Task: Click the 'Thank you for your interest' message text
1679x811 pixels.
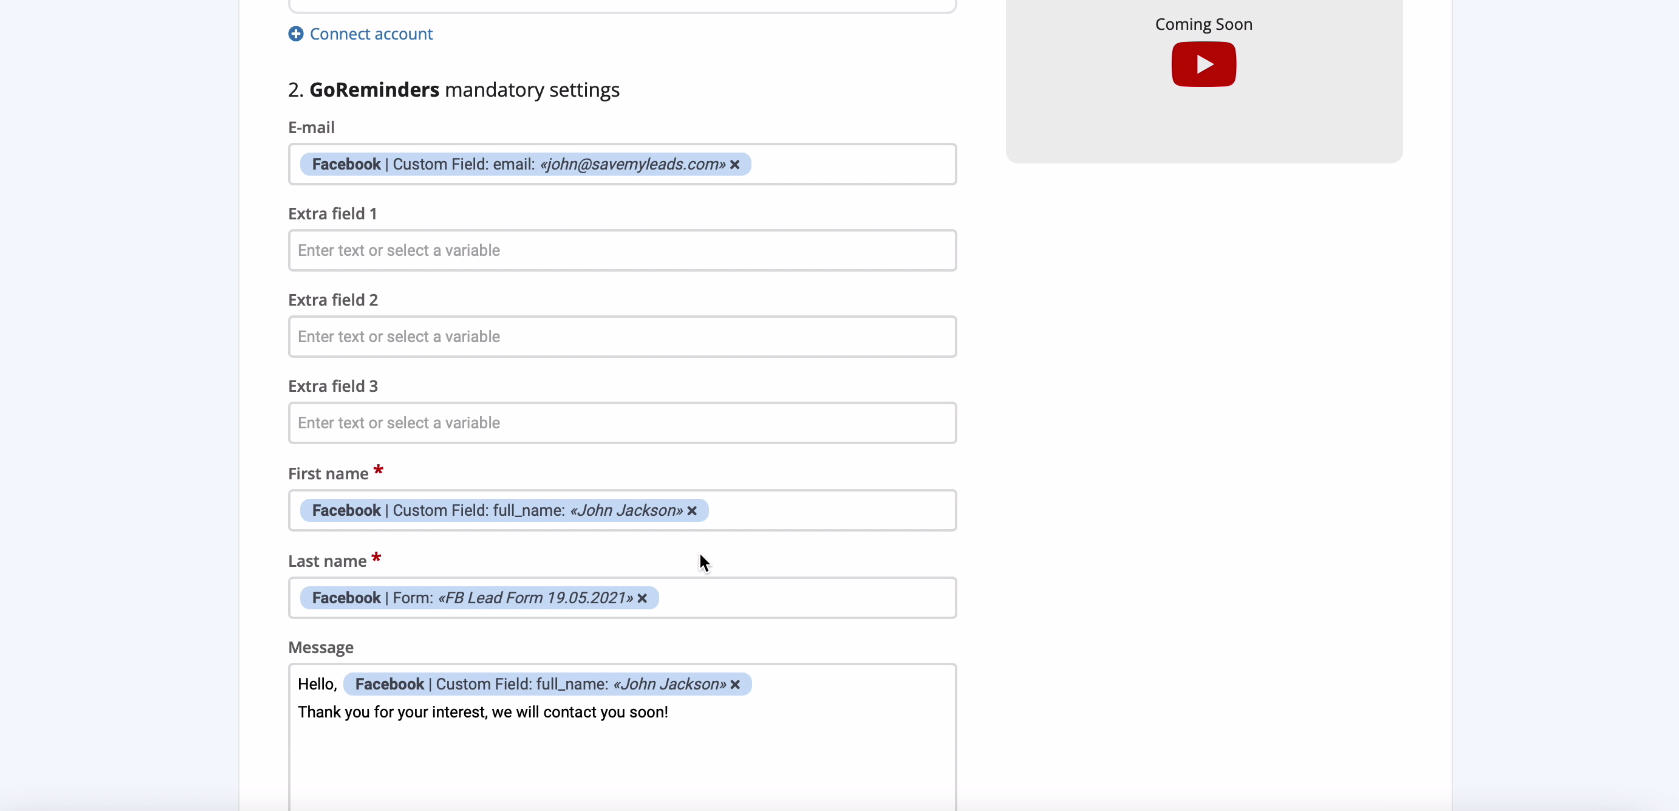Action: (x=483, y=712)
